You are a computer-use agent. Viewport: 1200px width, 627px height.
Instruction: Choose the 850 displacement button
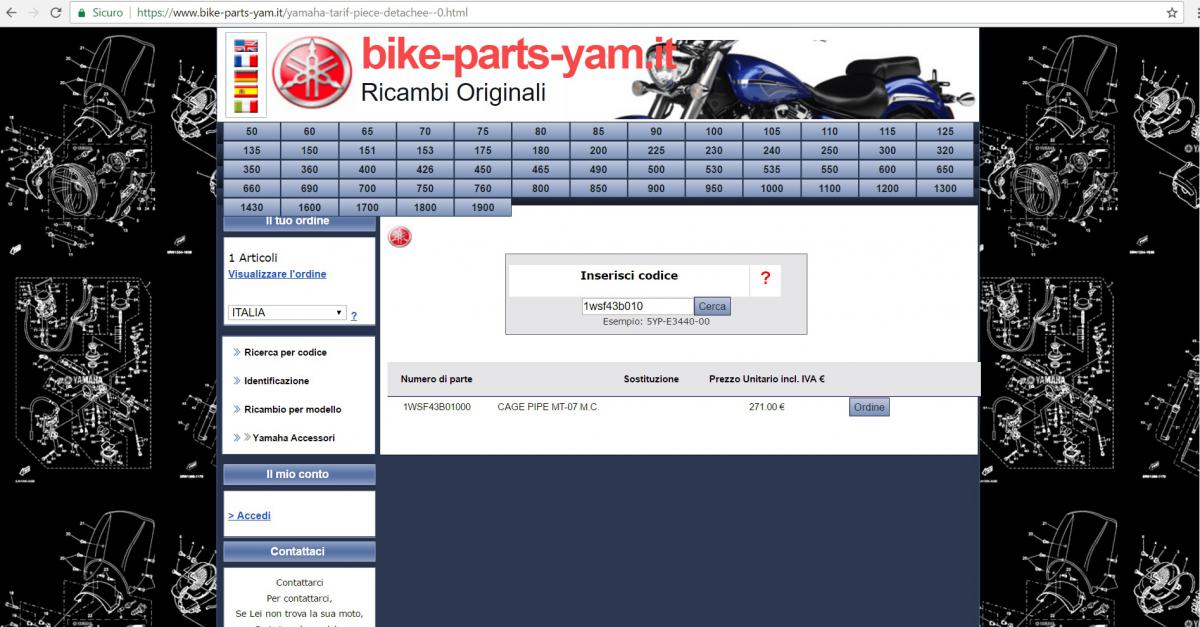[x=598, y=189]
